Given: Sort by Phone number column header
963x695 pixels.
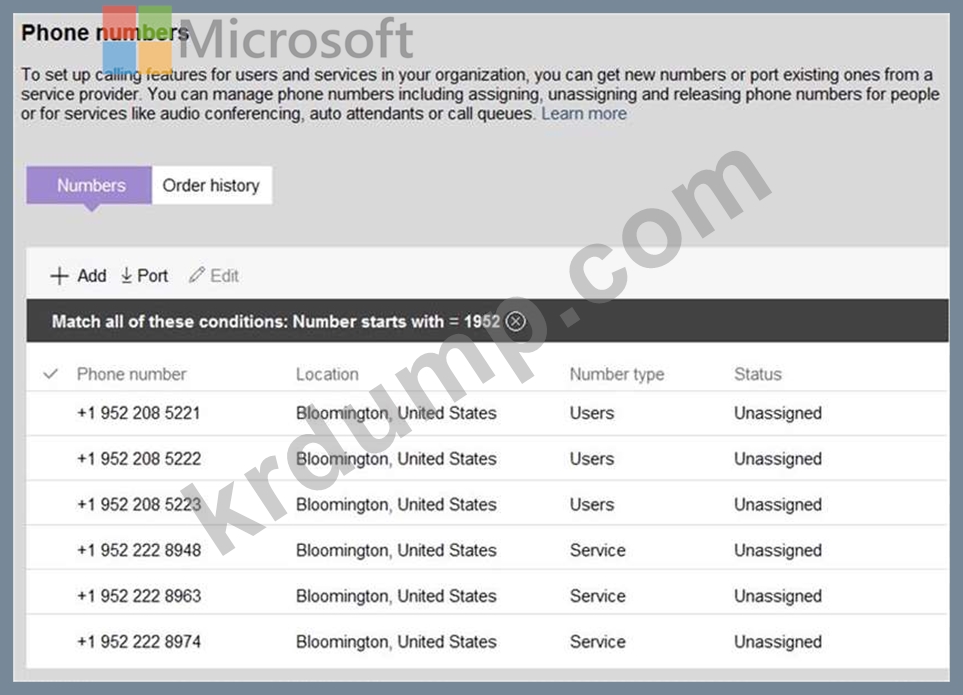Looking at the screenshot, I should coord(131,374).
